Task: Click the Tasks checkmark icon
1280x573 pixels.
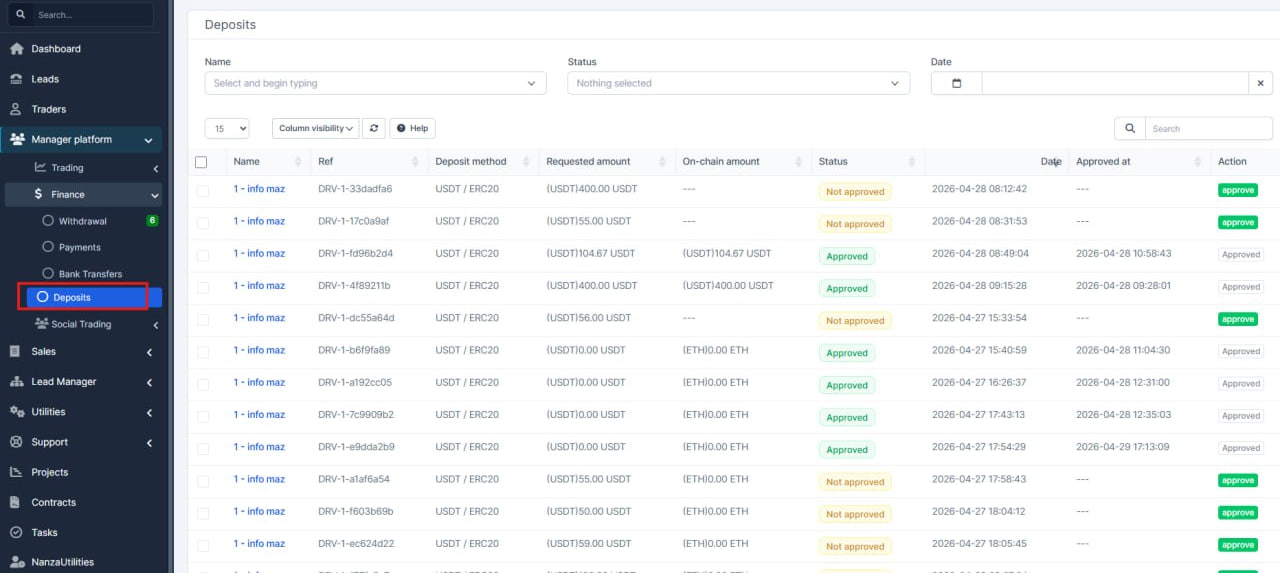Action: point(16,533)
